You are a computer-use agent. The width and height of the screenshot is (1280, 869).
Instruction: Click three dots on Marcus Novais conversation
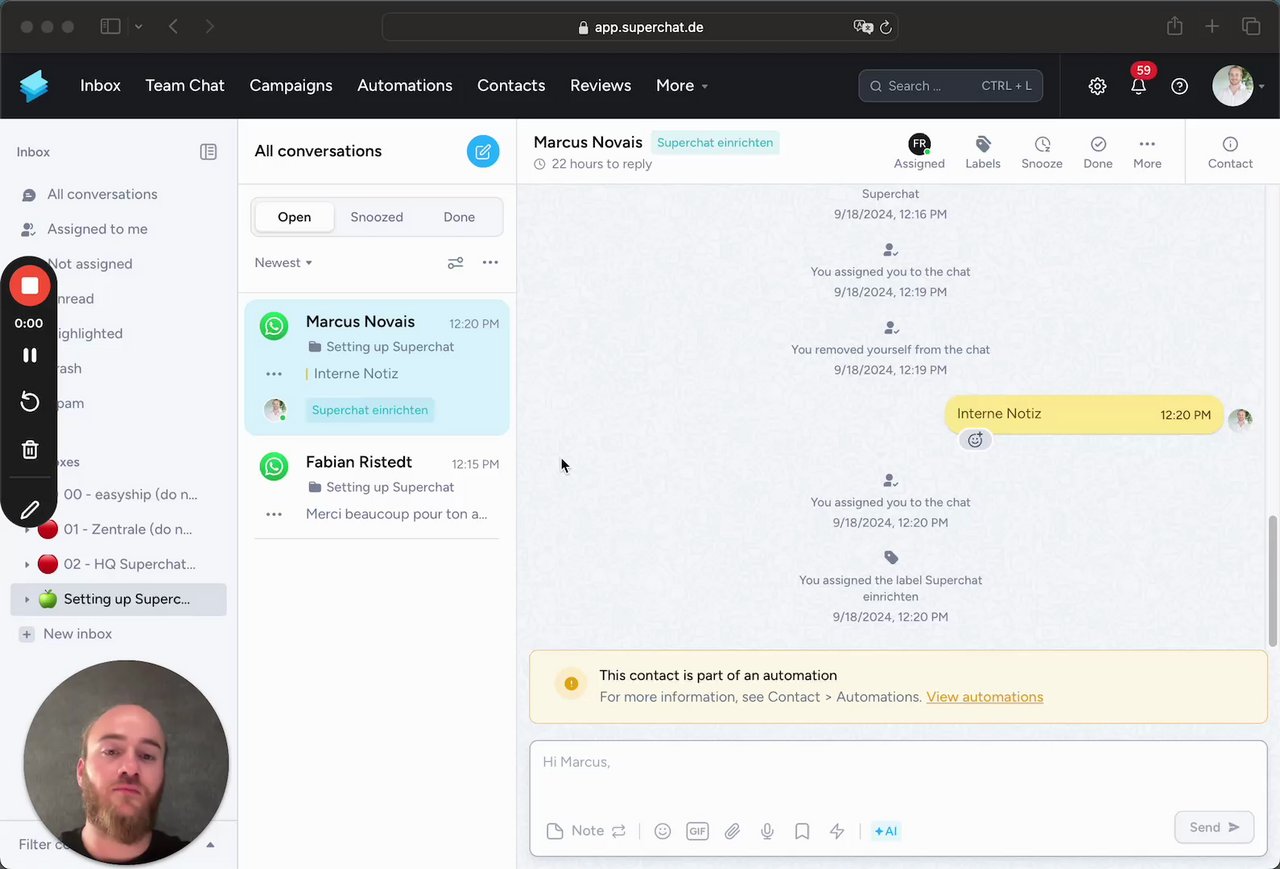[274, 374]
